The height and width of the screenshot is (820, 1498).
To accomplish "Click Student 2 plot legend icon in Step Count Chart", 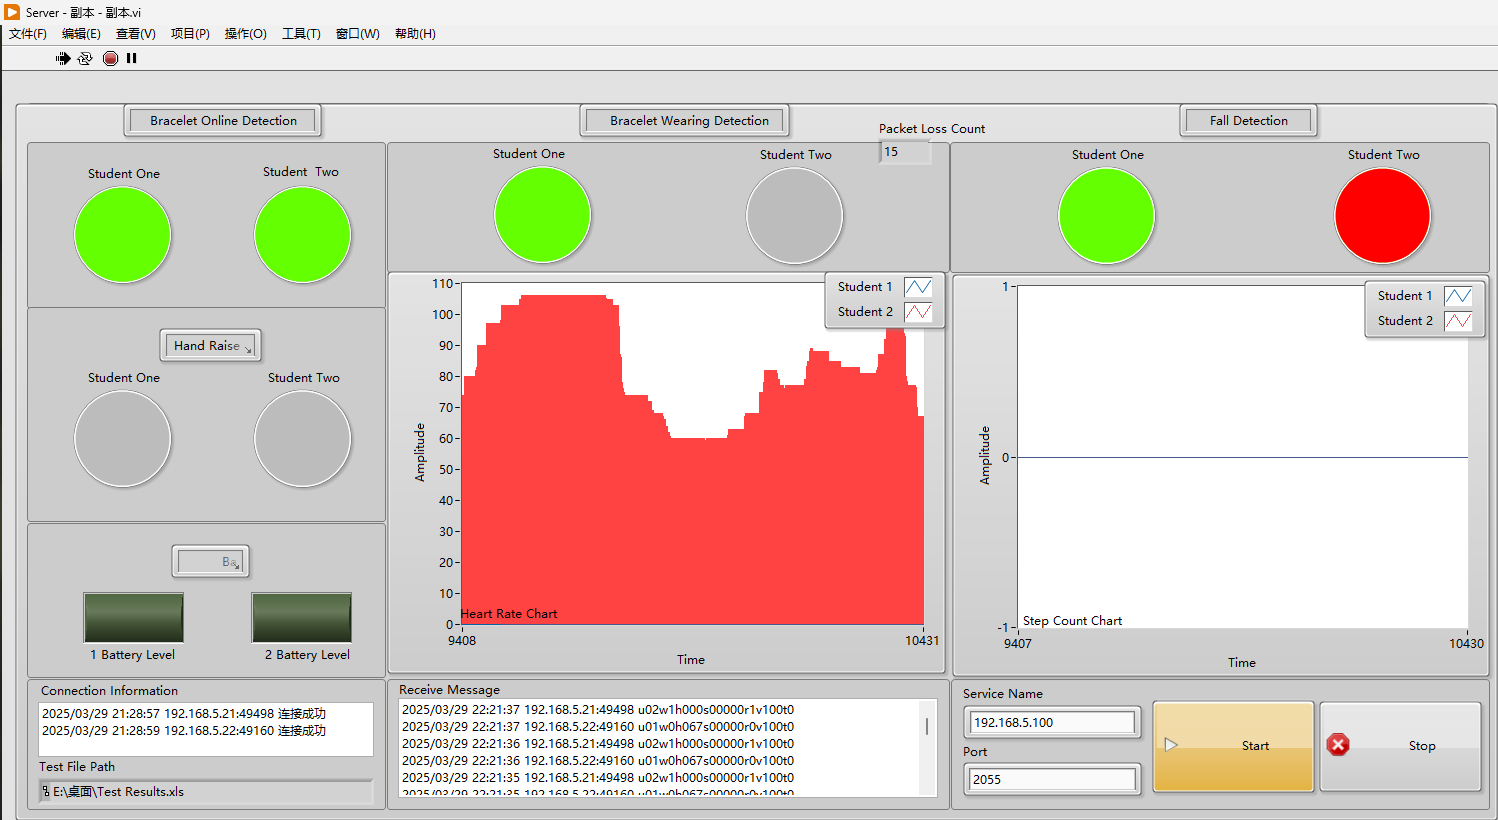I will tap(1458, 321).
